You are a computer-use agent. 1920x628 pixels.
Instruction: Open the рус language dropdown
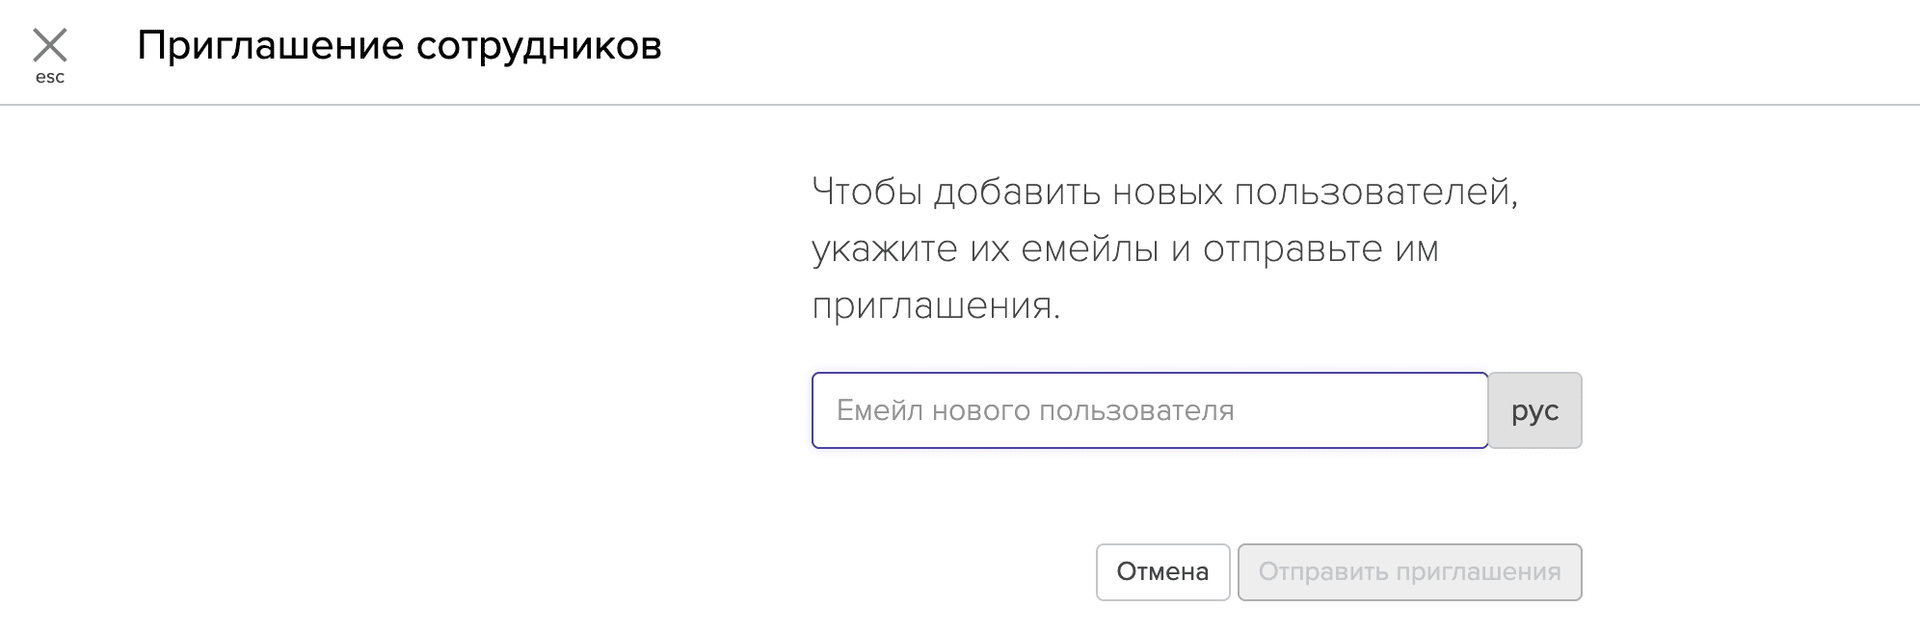tap(1534, 411)
